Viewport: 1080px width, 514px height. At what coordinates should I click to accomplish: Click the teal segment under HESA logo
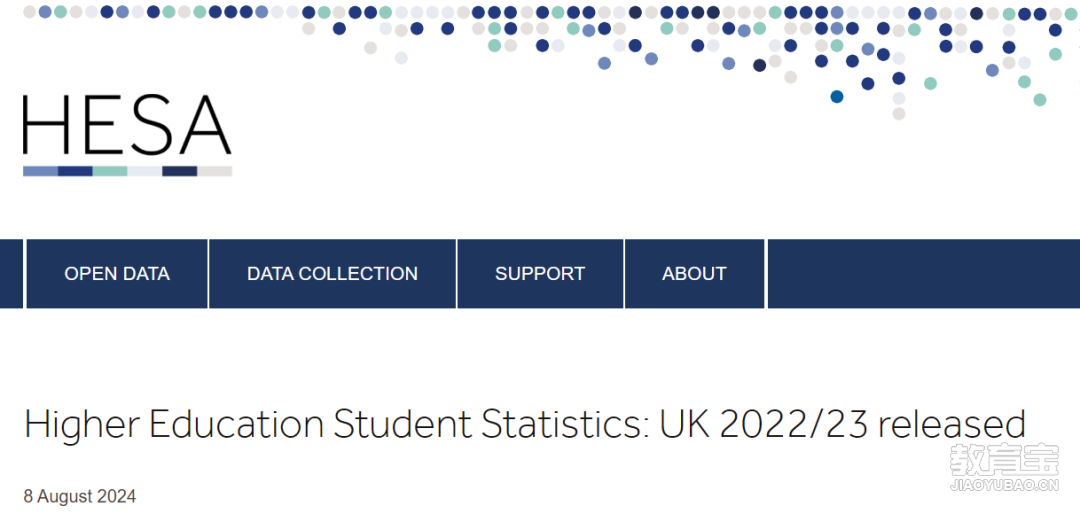[110, 171]
